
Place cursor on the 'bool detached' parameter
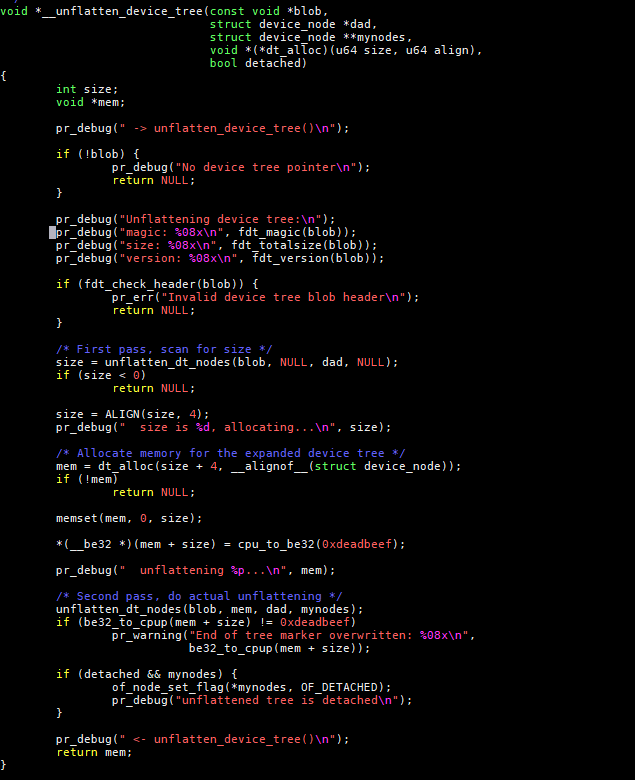(257, 63)
